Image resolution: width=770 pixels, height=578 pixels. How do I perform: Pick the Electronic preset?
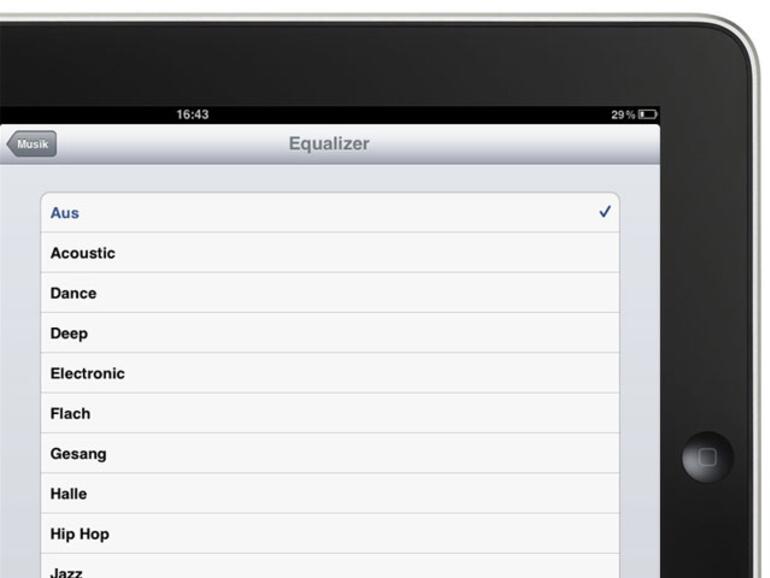pos(330,373)
